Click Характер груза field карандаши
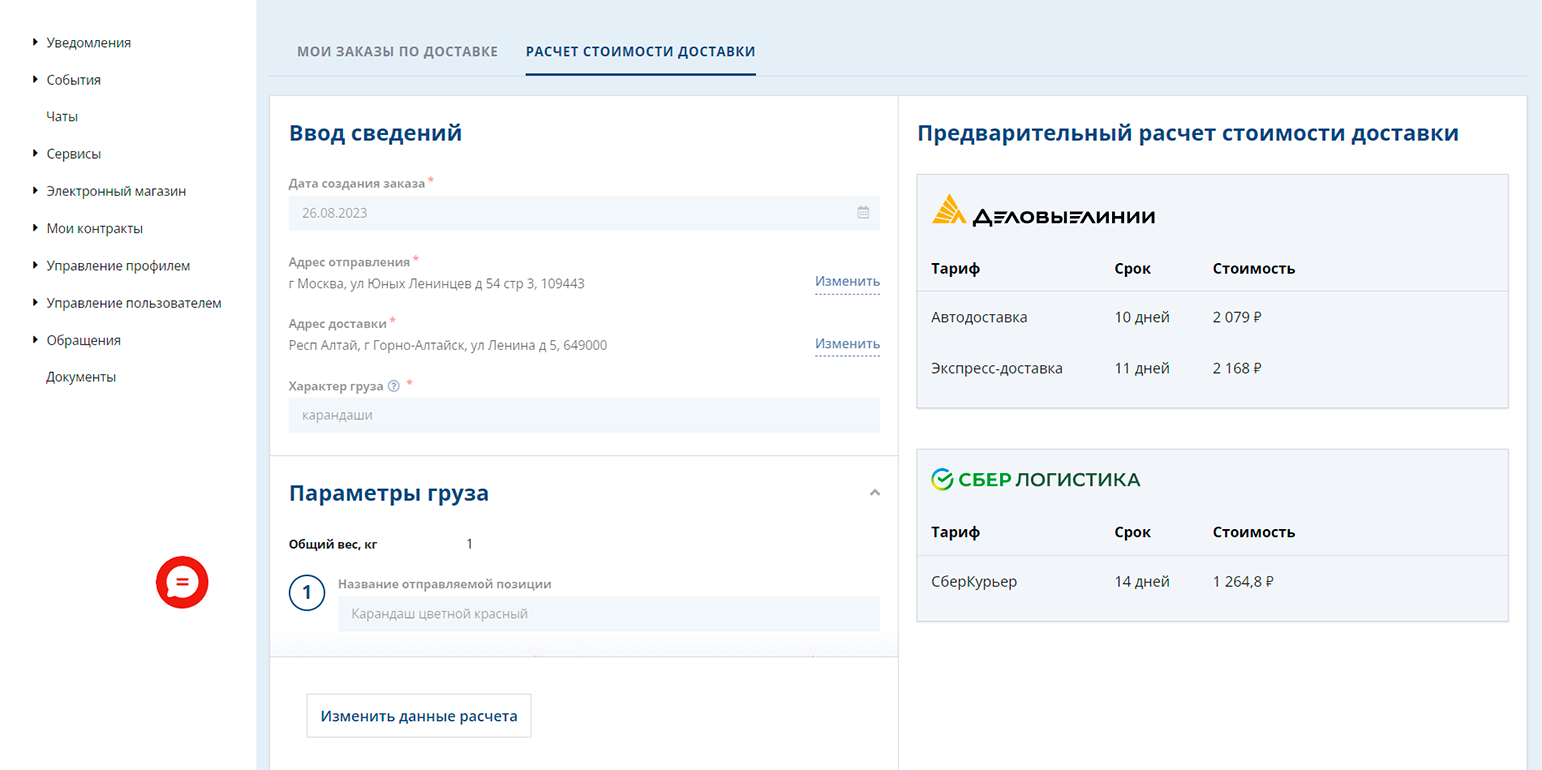Viewport: 1542px width, 770px height. 584,415
